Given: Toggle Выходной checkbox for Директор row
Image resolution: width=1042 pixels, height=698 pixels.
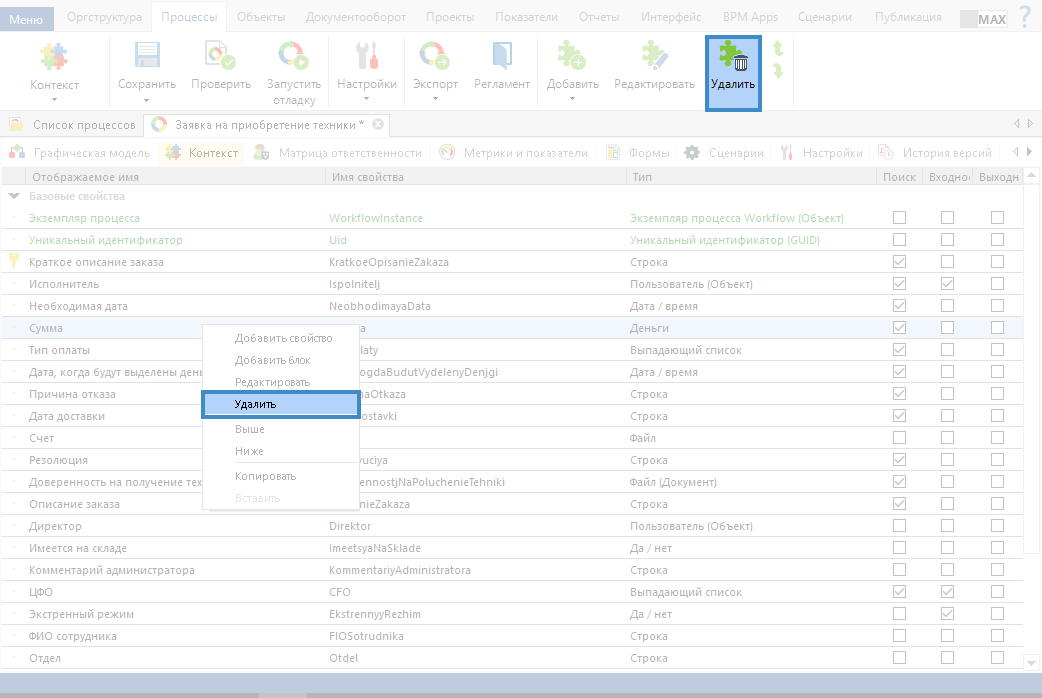Looking at the screenshot, I should [x=997, y=526].
